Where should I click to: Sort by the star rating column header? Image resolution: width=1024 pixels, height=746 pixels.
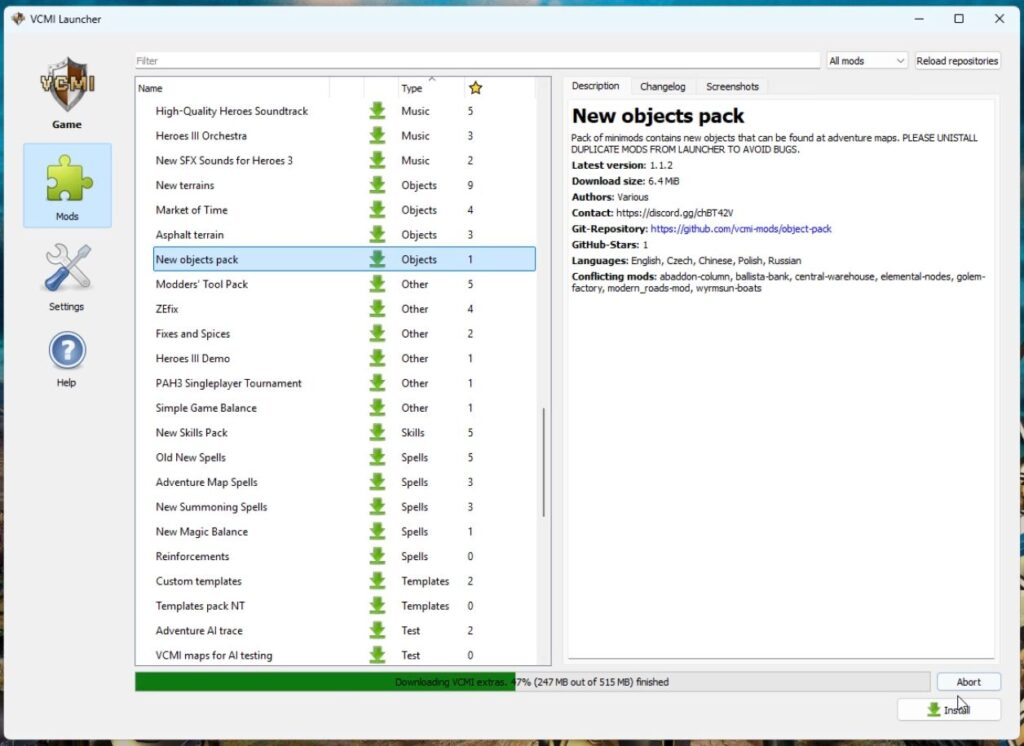[x=475, y=88]
